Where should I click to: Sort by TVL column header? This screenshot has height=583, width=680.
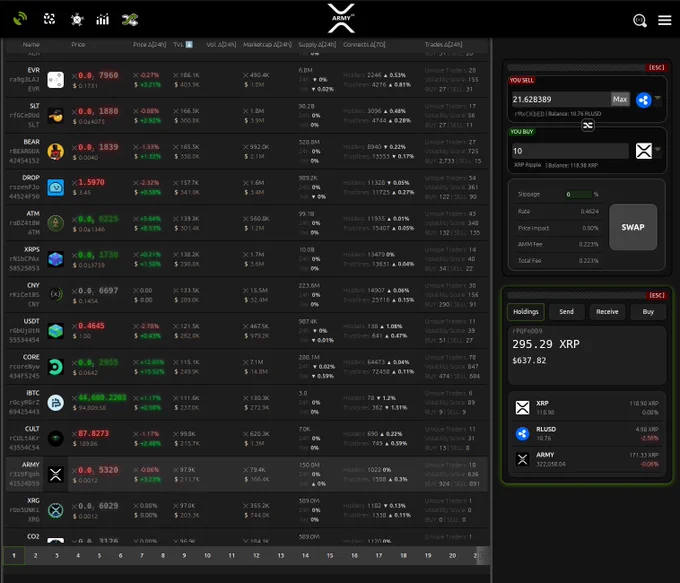tap(183, 44)
